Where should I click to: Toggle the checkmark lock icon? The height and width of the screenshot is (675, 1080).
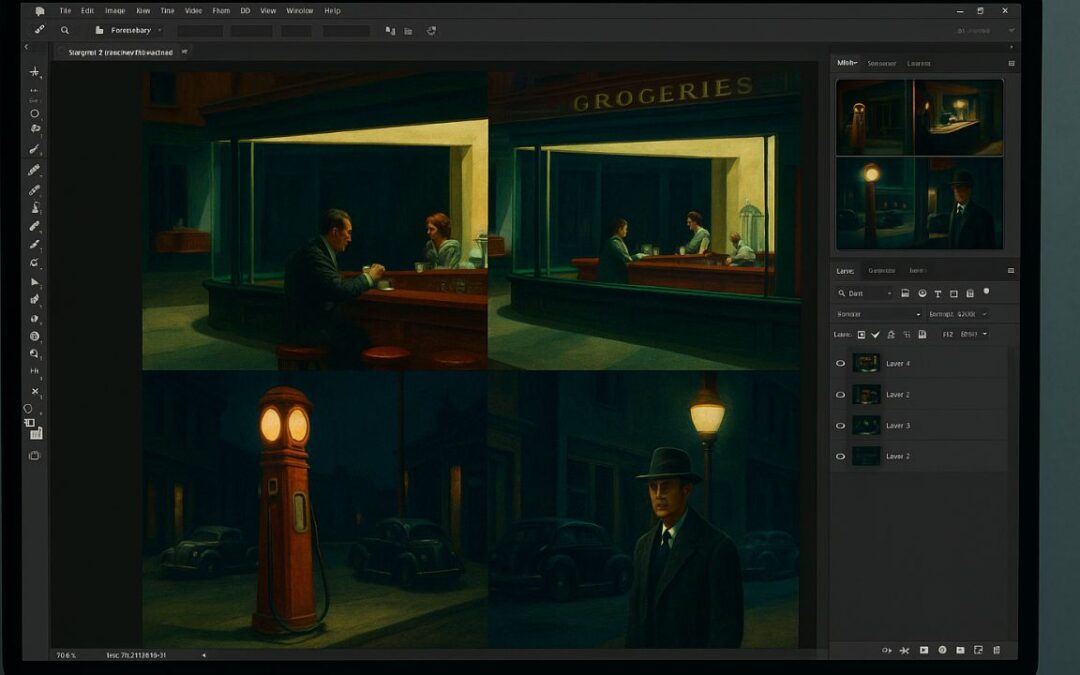pos(875,335)
